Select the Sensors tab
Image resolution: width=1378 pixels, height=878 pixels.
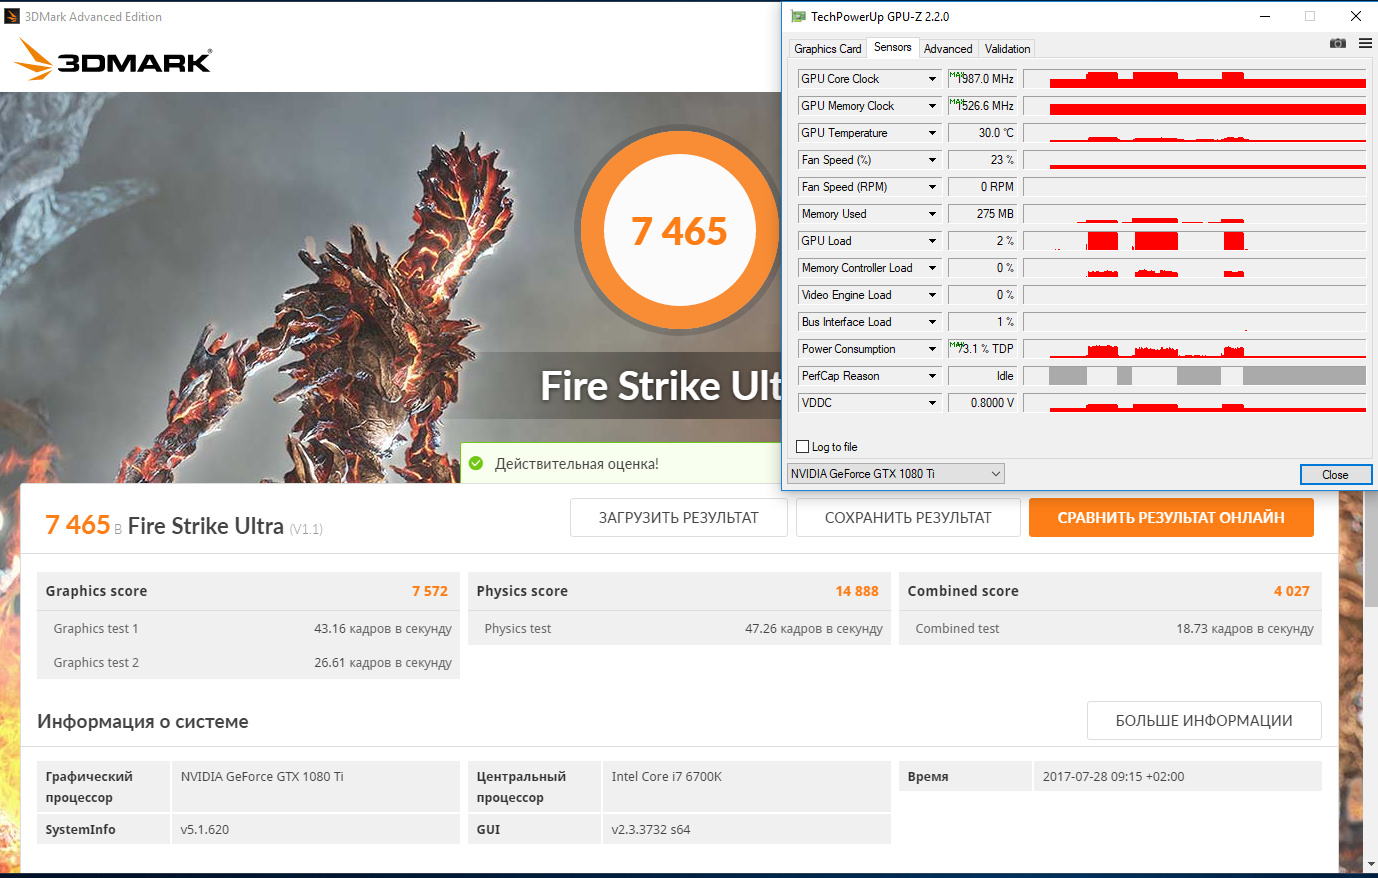(x=893, y=47)
